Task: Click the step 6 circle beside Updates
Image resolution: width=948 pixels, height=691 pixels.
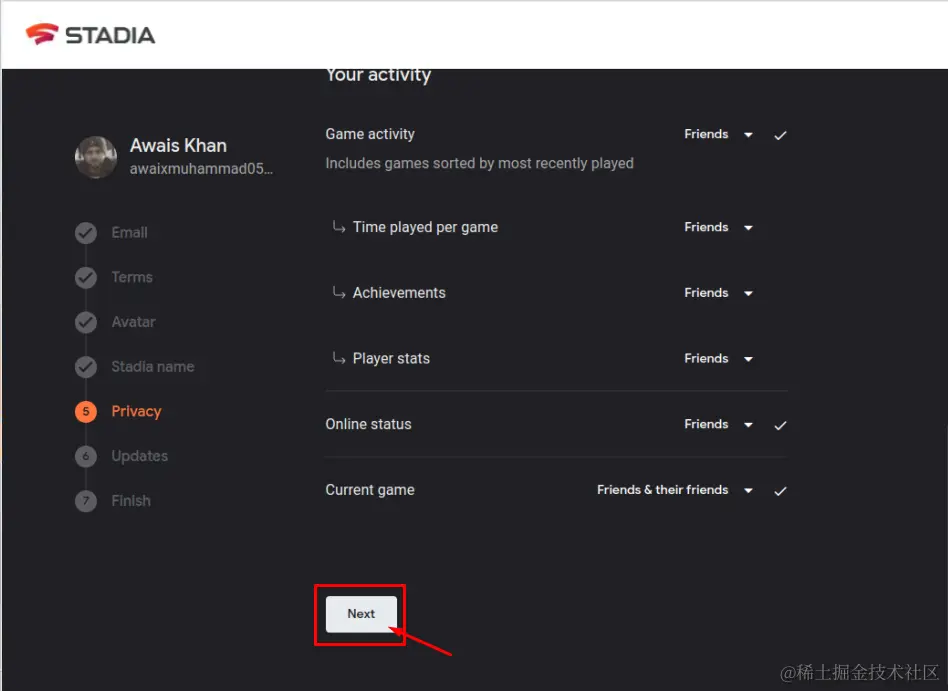Action: pyautogui.click(x=86, y=456)
